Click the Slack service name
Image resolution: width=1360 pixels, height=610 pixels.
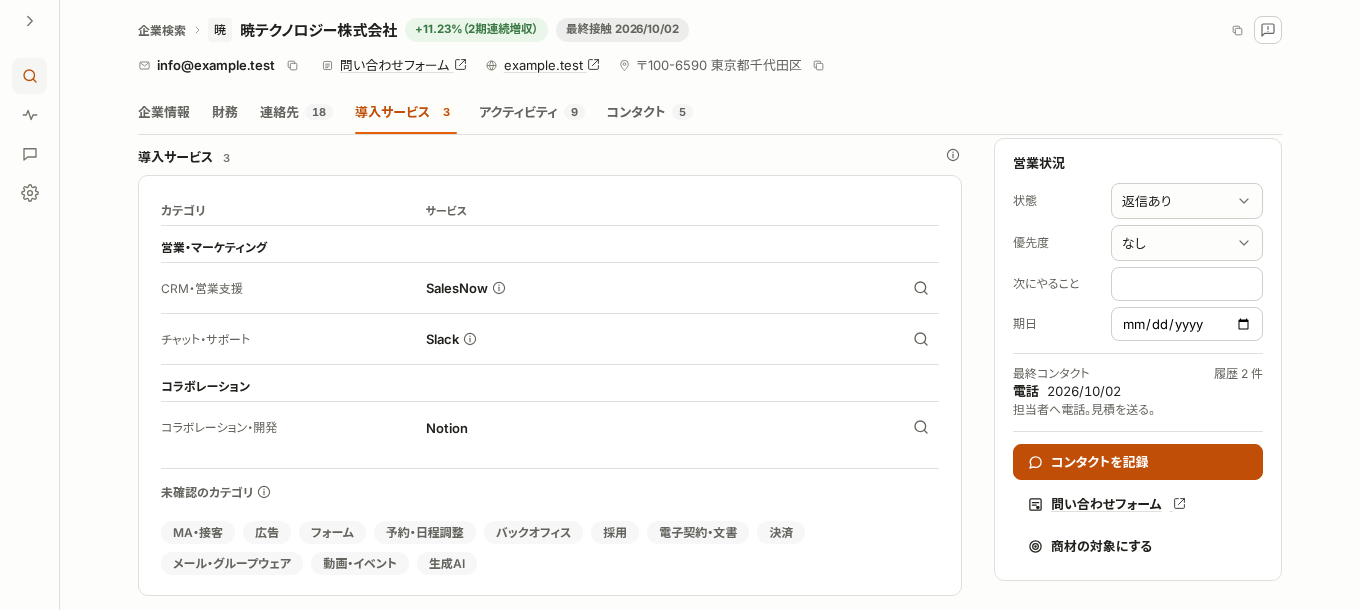tap(442, 339)
